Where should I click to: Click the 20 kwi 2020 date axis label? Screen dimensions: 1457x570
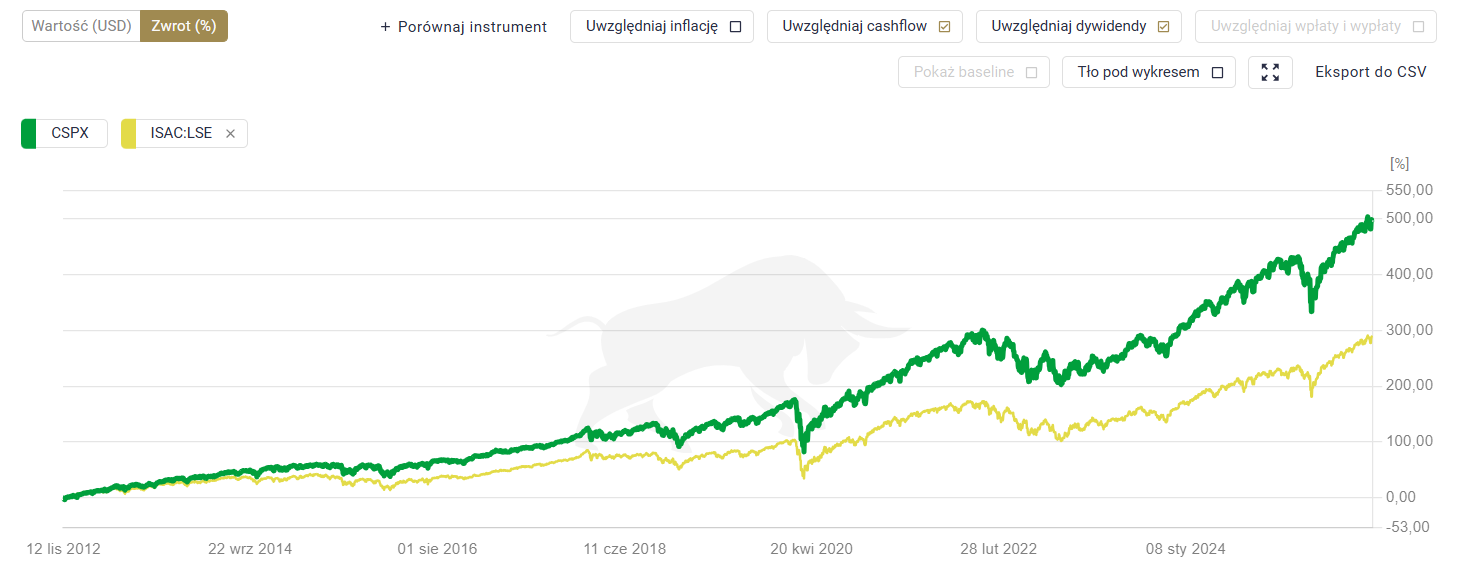tap(811, 549)
